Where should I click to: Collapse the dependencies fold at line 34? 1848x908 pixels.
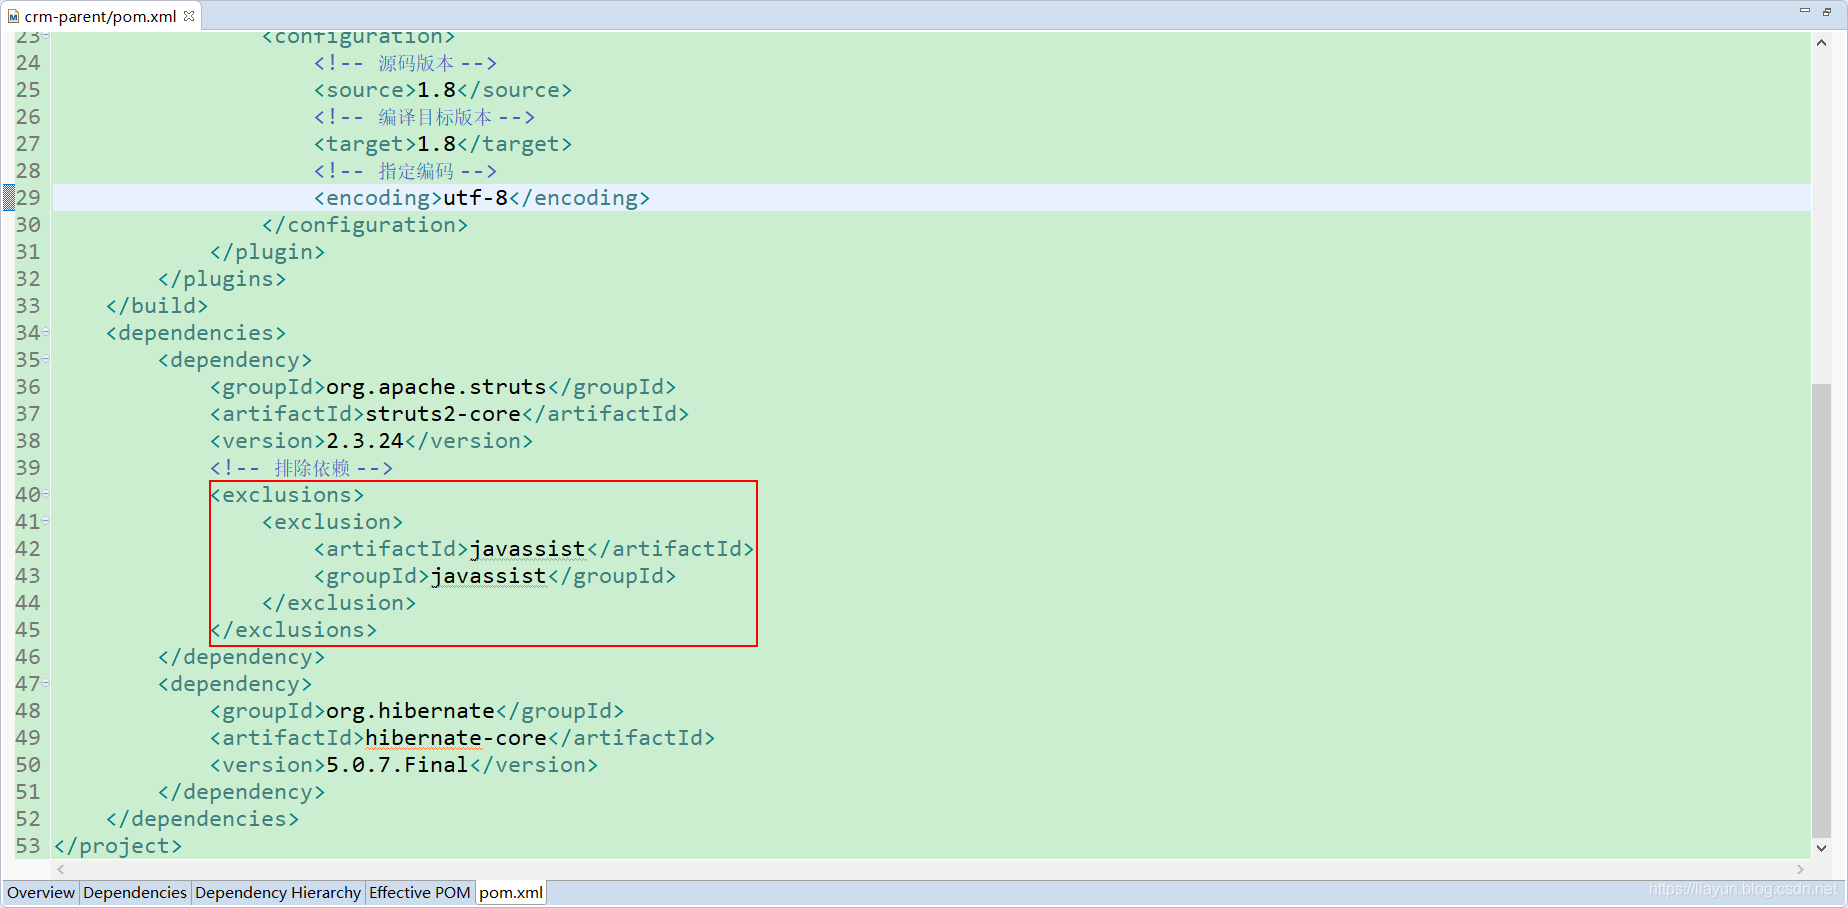point(46,332)
